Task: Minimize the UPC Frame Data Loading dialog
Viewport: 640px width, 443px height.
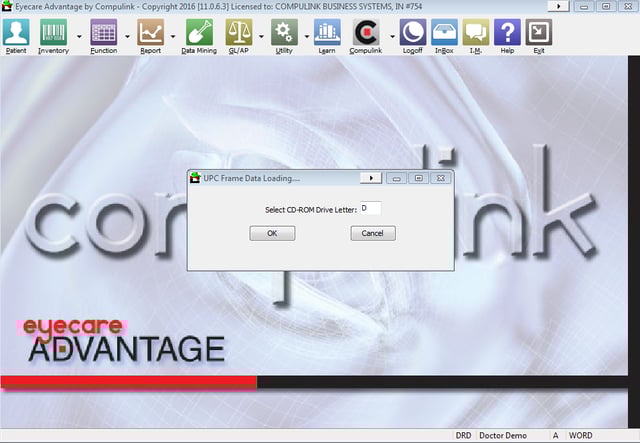Action: click(396, 178)
